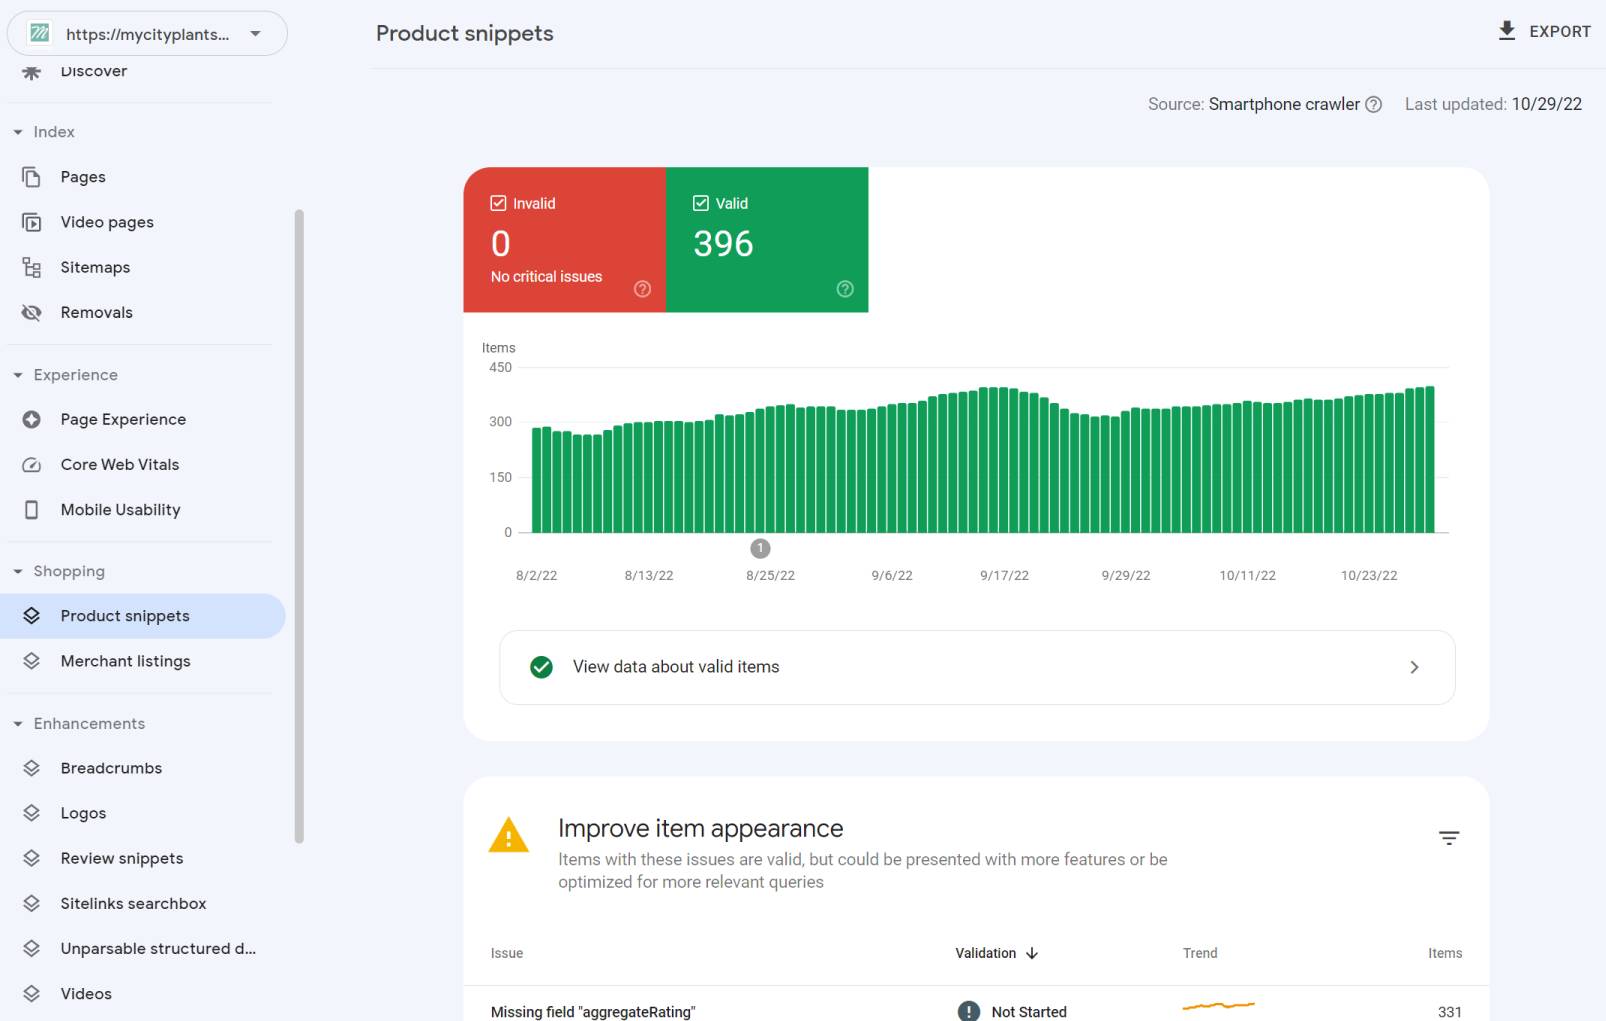Click the yellow warning triangle icon
Image resolution: width=1606 pixels, height=1021 pixels.
509,835
